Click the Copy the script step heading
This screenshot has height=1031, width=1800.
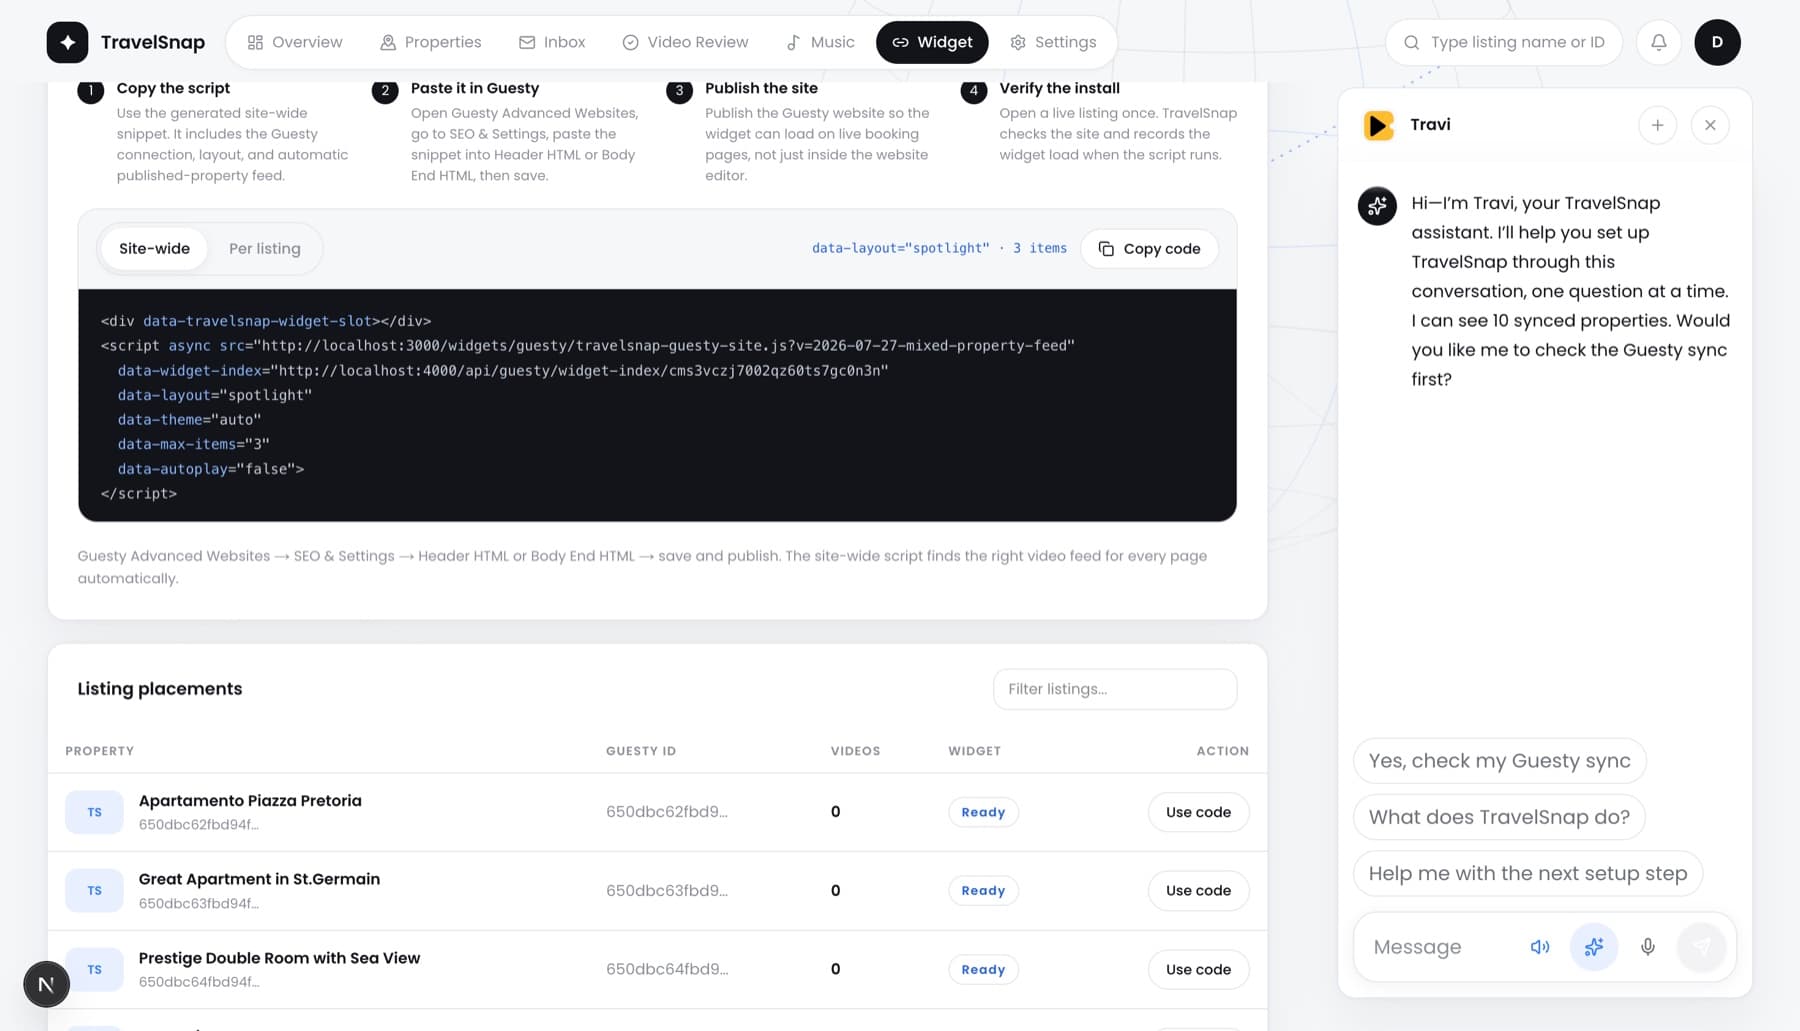coord(173,88)
